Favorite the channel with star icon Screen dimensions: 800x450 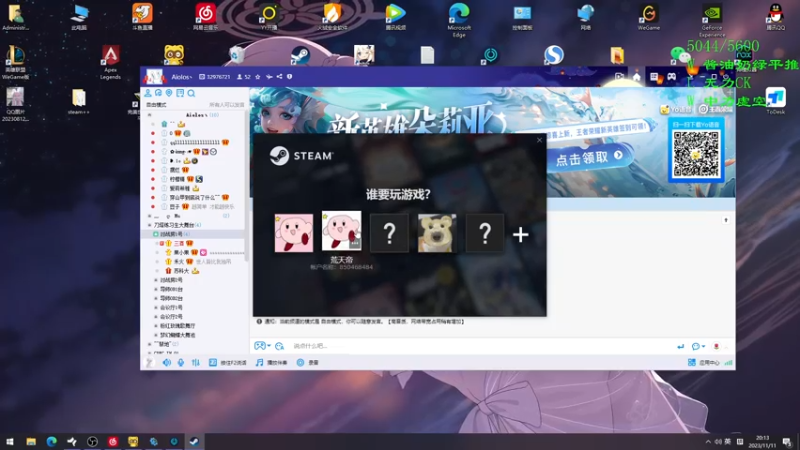[258, 77]
